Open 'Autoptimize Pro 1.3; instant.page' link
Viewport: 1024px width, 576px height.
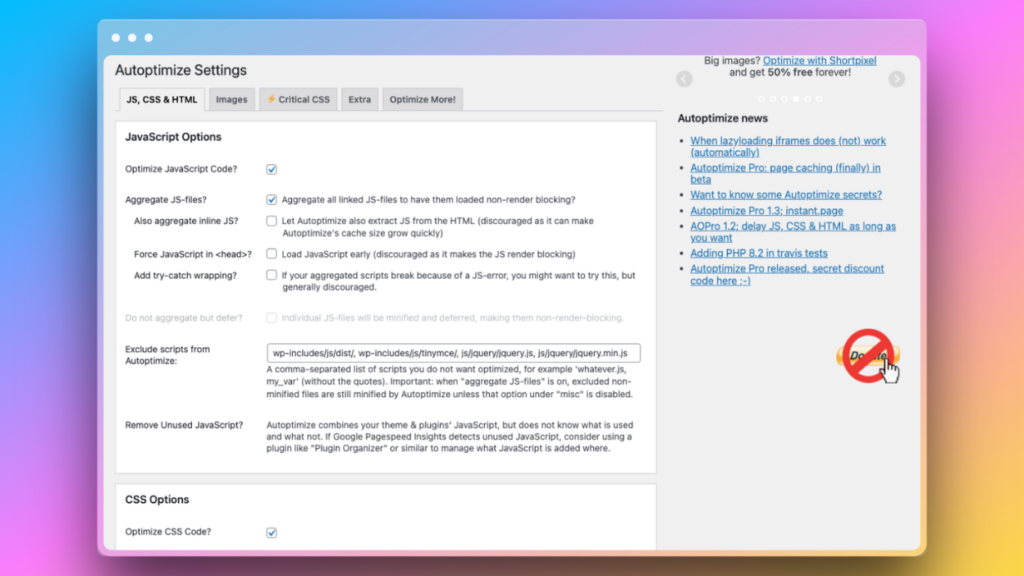coord(767,210)
